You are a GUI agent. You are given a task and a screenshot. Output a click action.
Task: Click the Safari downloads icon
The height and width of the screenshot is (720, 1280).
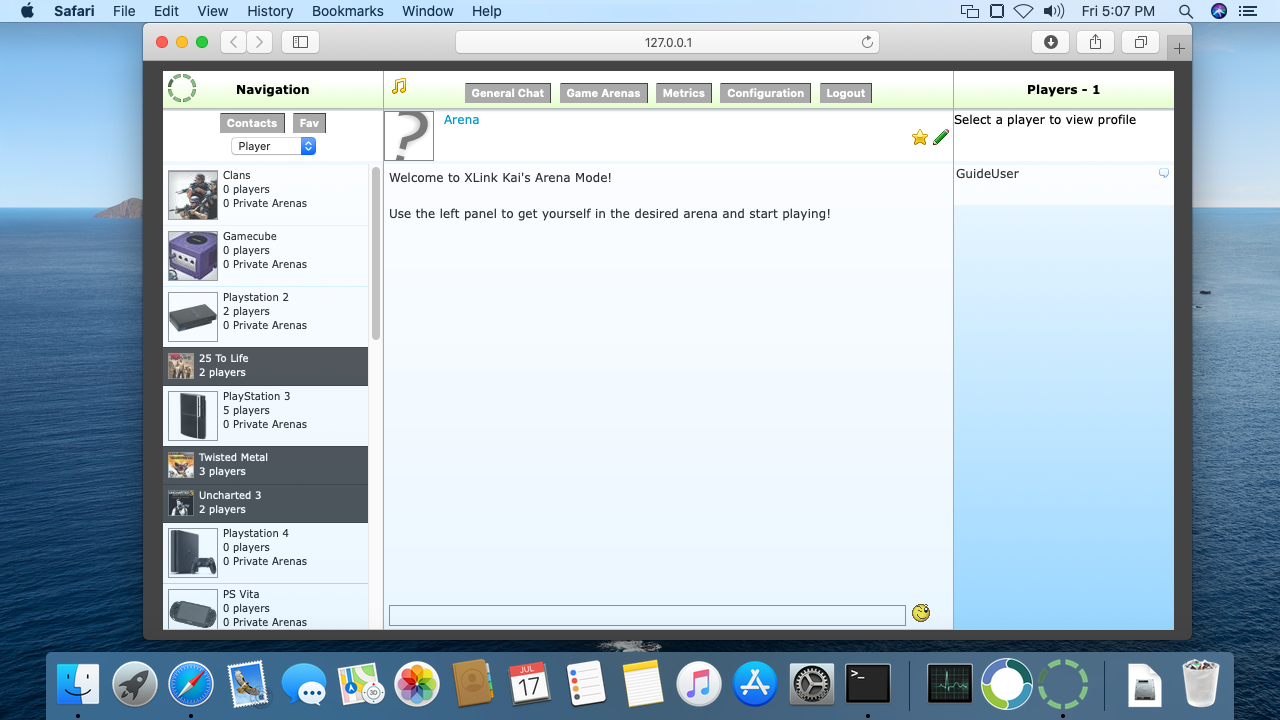coord(1050,42)
